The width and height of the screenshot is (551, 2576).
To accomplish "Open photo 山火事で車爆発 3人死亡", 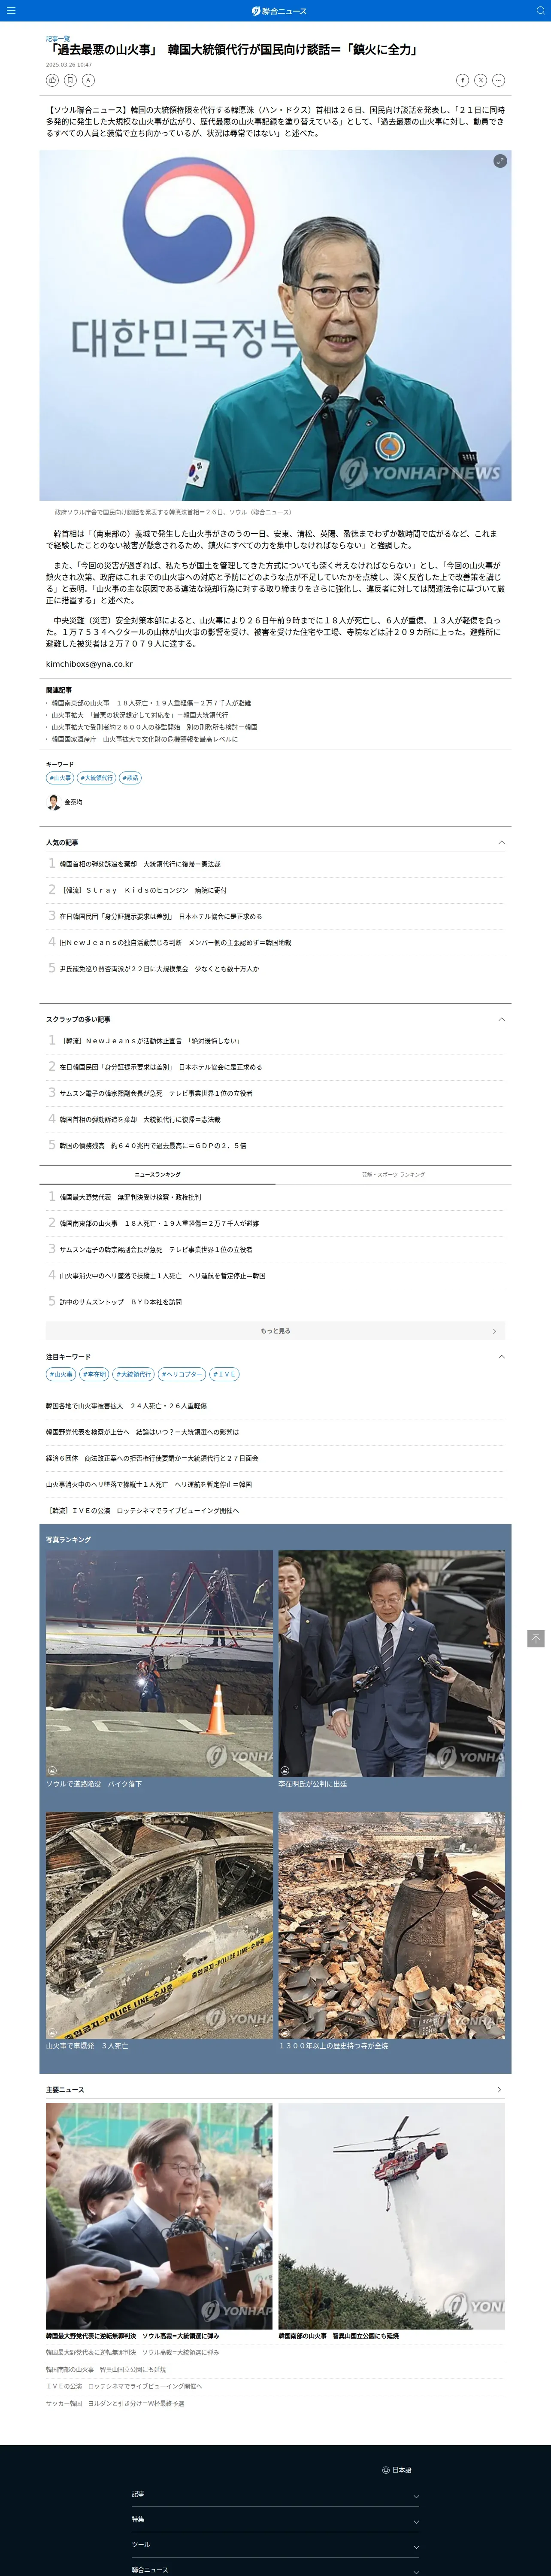I will [159, 1925].
